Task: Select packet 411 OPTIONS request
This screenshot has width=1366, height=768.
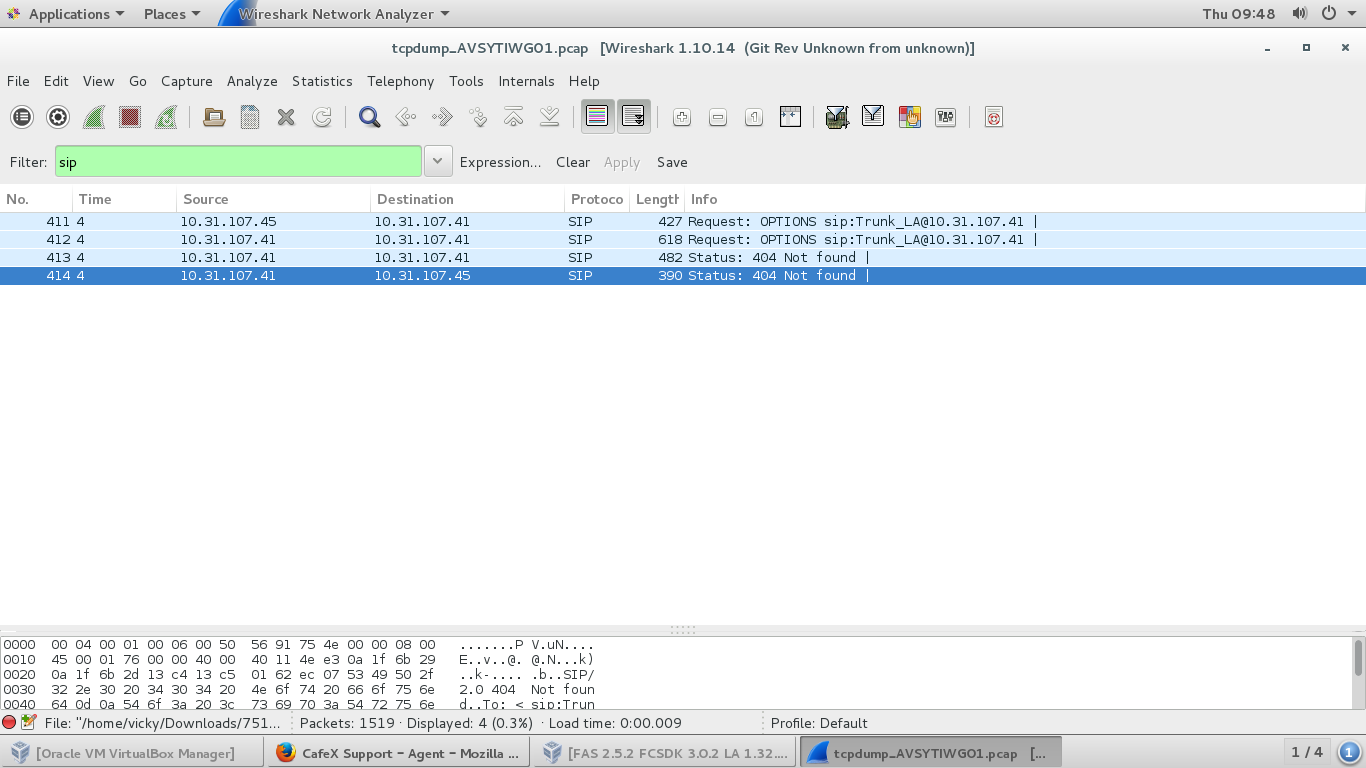Action: pyautogui.click(x=683, y=221)
